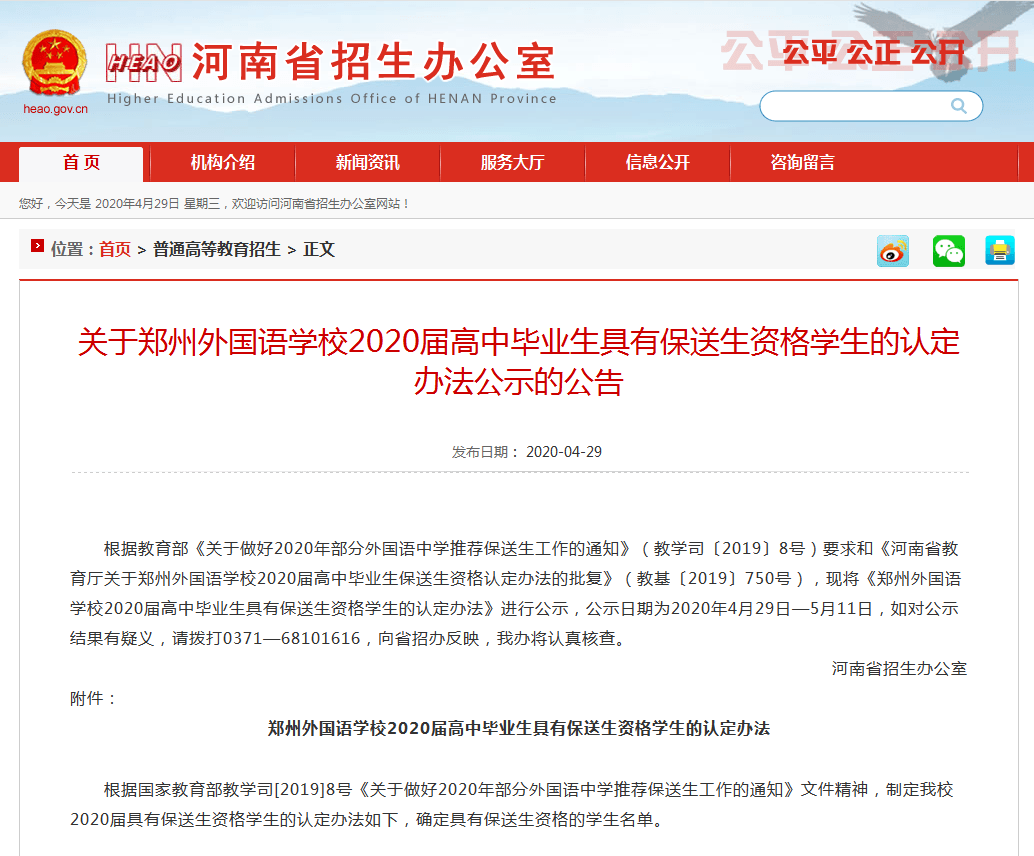The image size is (1034, 856).
Task: Open the 首页 navigation tab
Action: click(81, 163)
